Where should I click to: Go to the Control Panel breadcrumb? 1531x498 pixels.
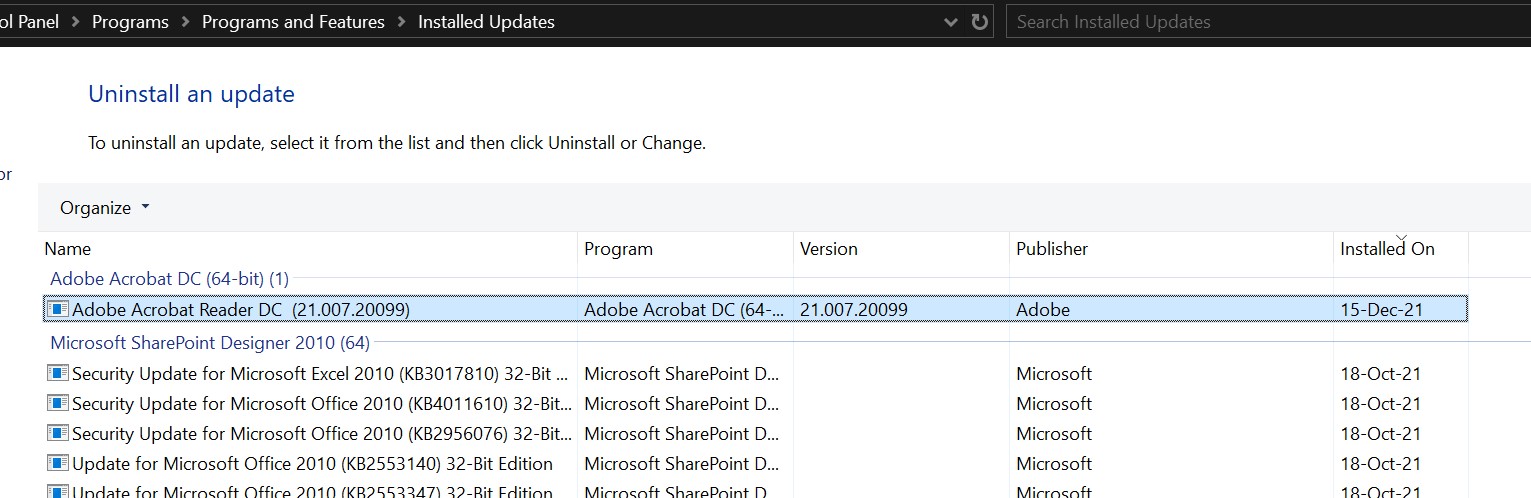pos(29,22)
